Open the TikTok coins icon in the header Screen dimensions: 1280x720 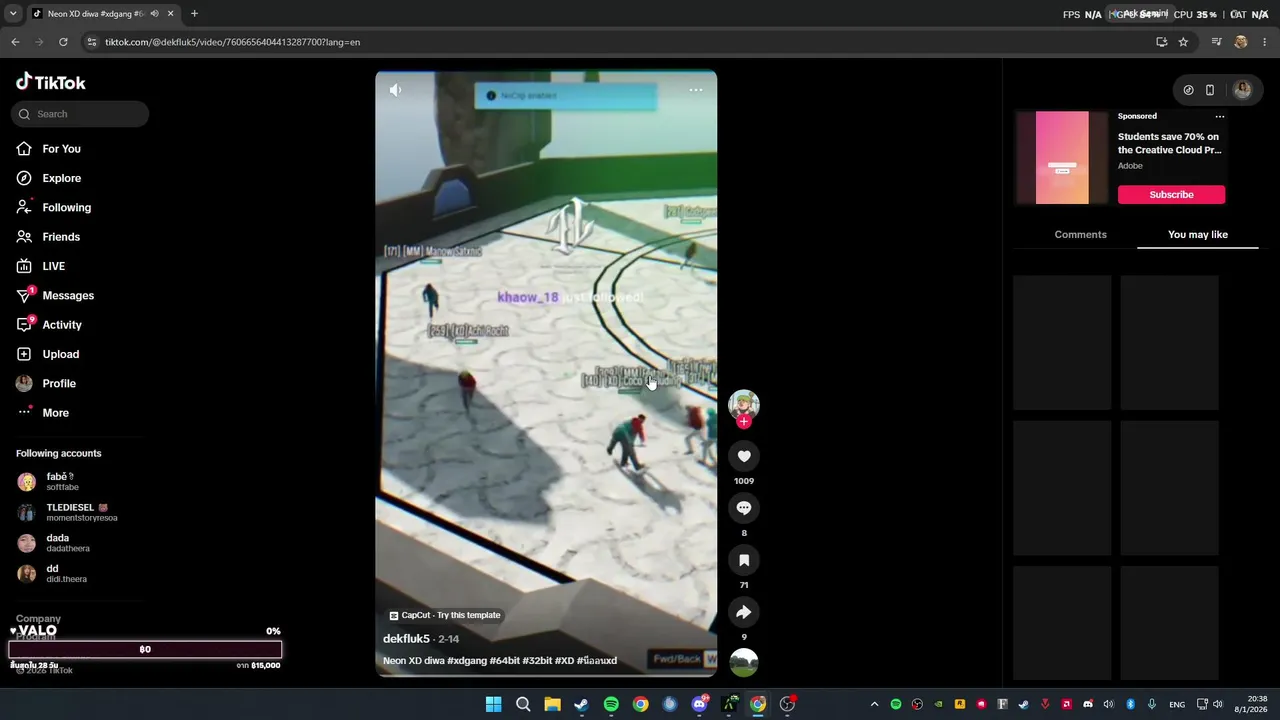point(1188,90)
